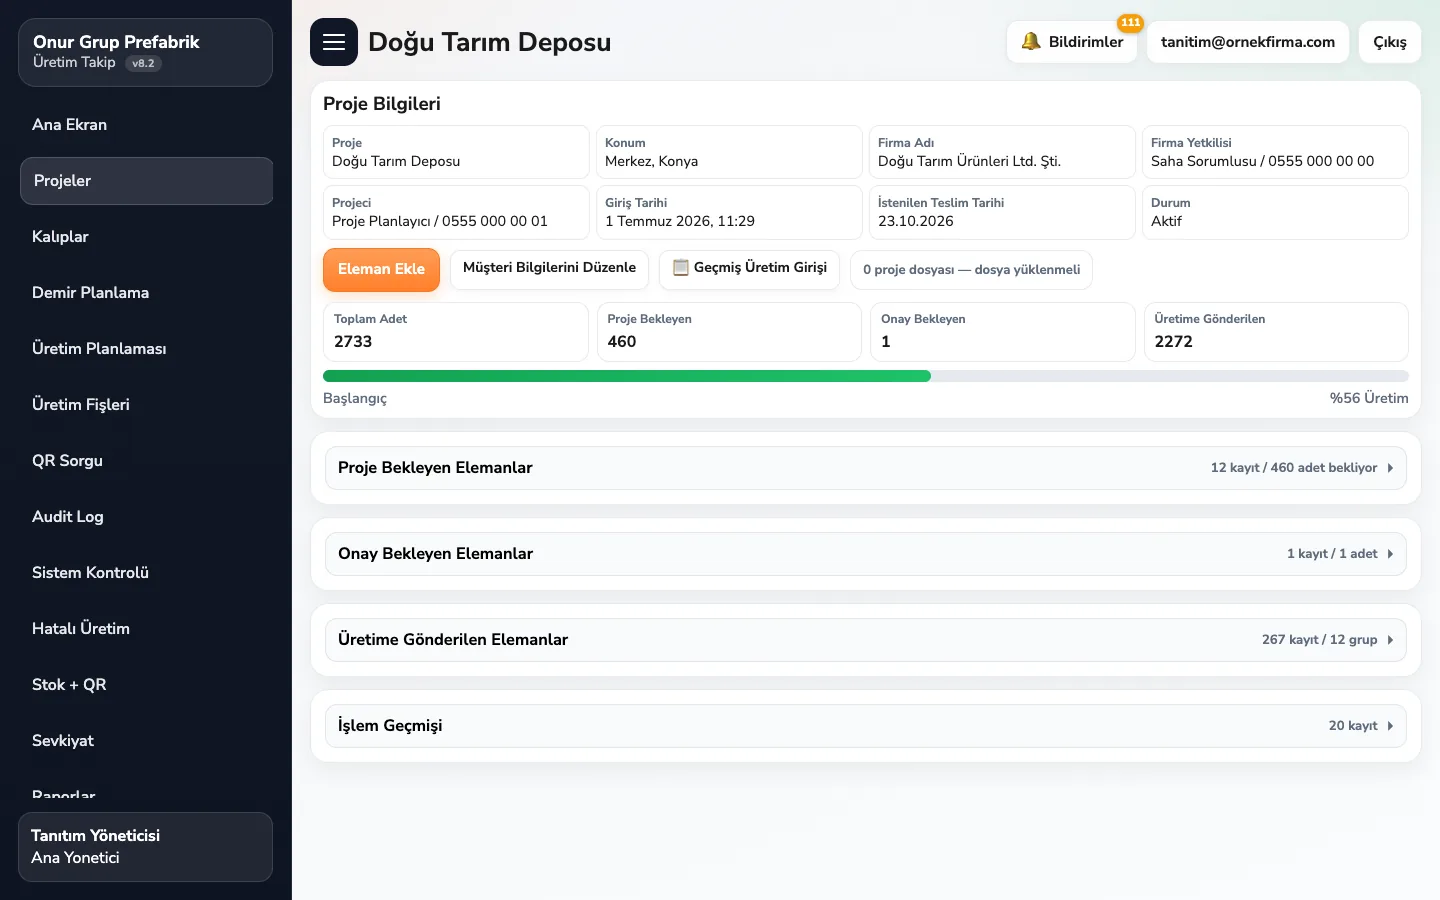Open QR Sorgu in sidebar
The width and height of the screenshot is (1440, 900).
click(x=146, y=461)
